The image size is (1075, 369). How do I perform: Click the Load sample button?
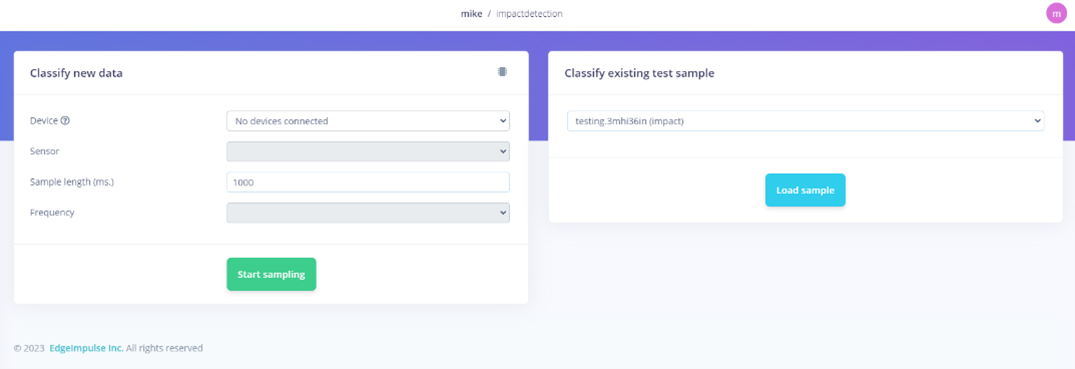tap(805, 190)
